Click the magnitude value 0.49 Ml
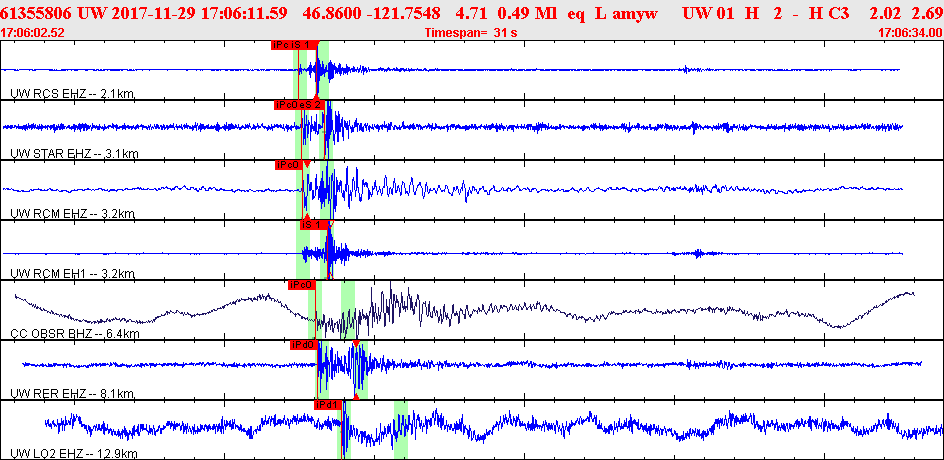944x460 pixels. coord(529,12)
